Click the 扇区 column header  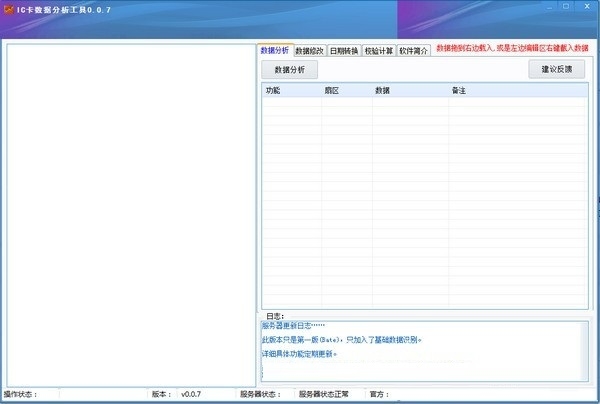tap(347, 90)
